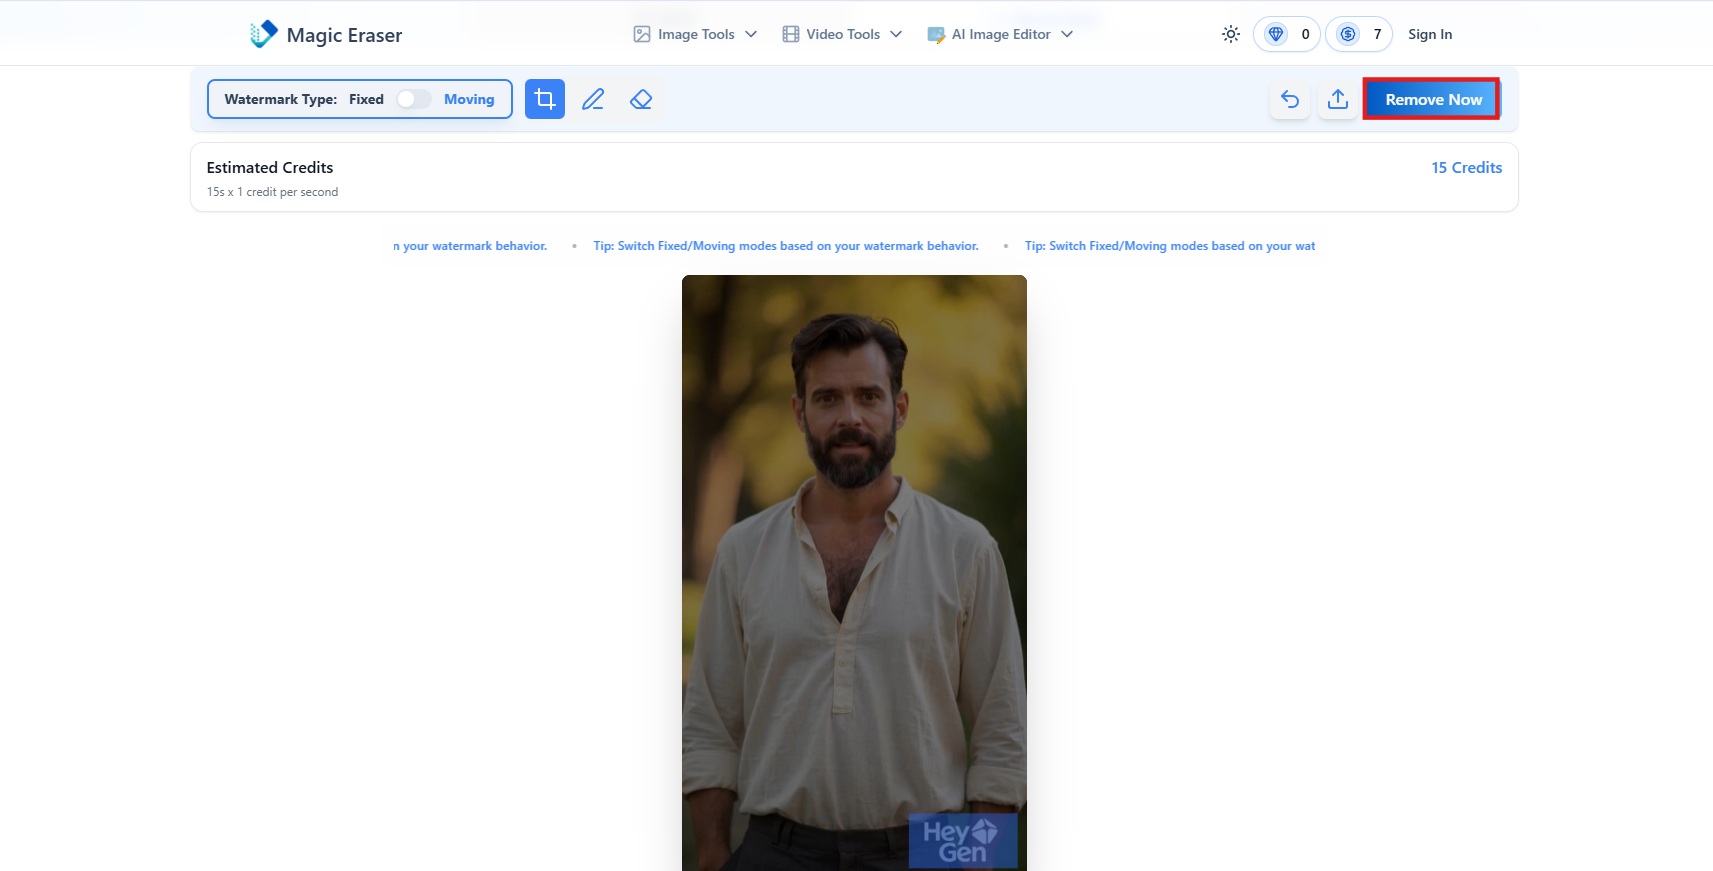Click the Moving watermark label
Image resolution: width=1713 pixels, height=871 pixels.
coord(469,99)
